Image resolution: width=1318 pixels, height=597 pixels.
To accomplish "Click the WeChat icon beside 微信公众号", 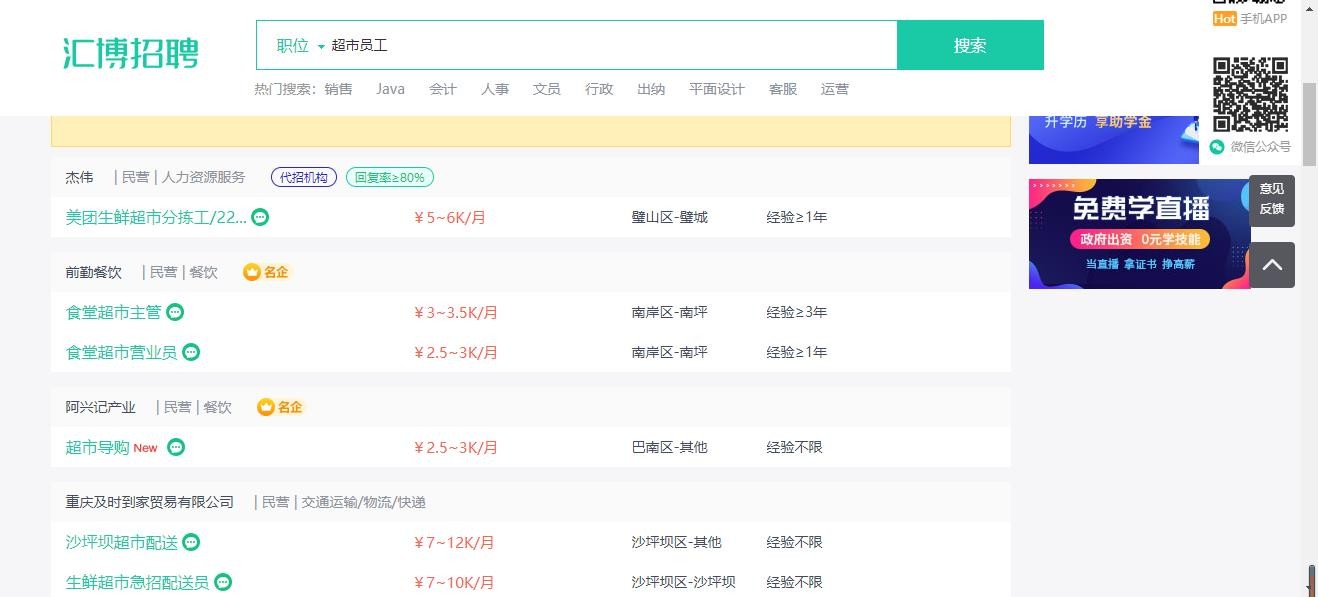I will pos(1217,147).
